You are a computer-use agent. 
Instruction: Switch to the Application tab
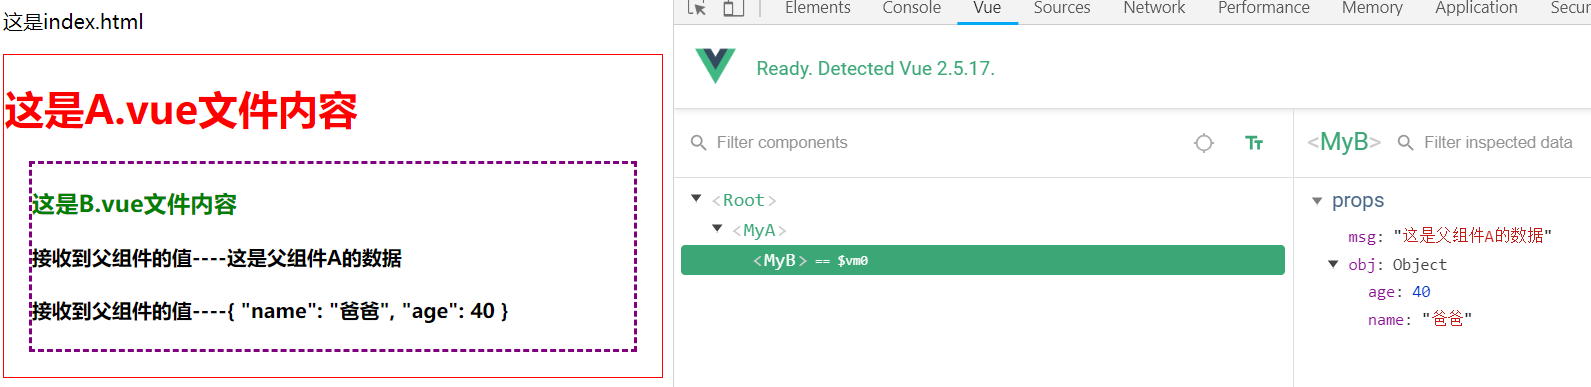pyautogui.click(x=1476, y=8)
